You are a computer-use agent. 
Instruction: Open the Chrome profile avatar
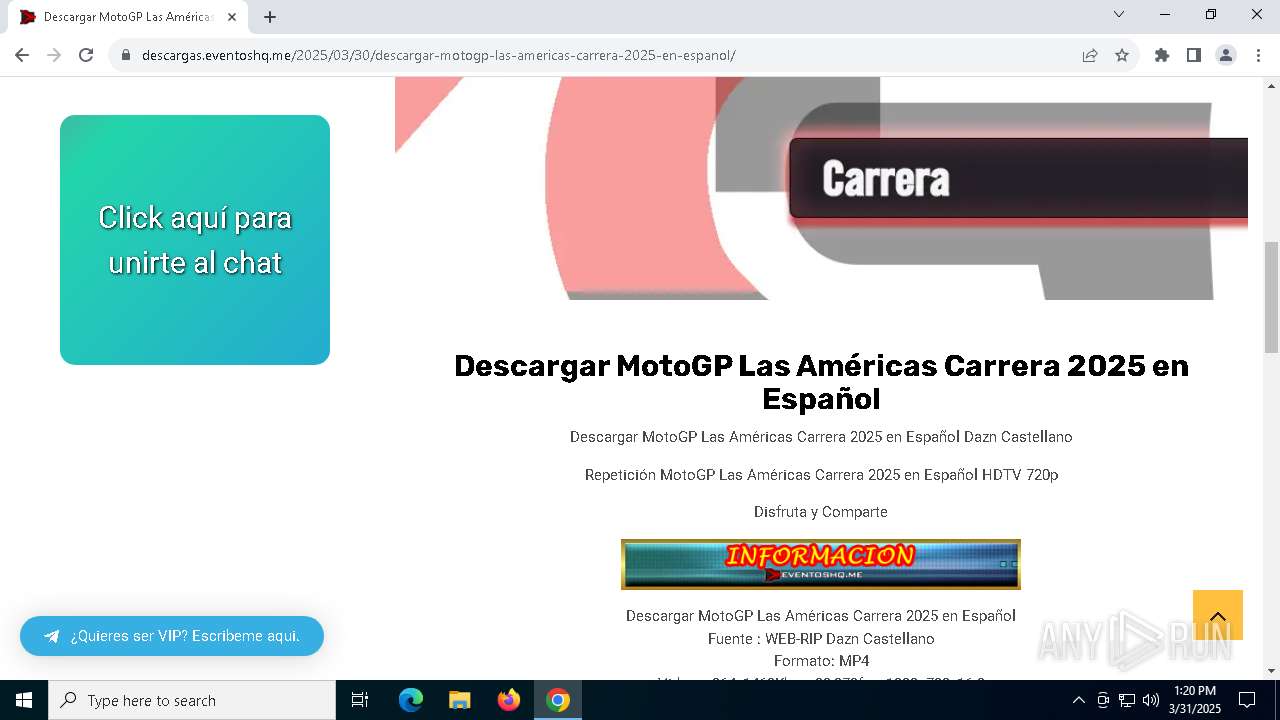[1226, 55]
